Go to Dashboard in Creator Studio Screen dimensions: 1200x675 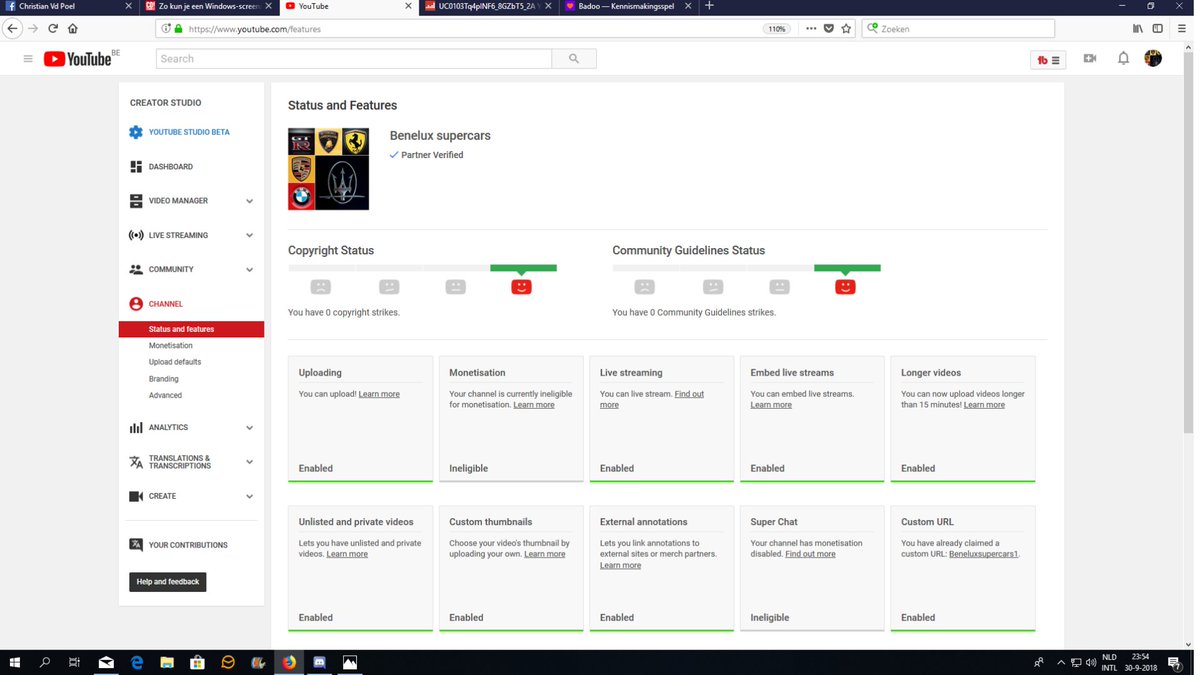click(162, 167)
